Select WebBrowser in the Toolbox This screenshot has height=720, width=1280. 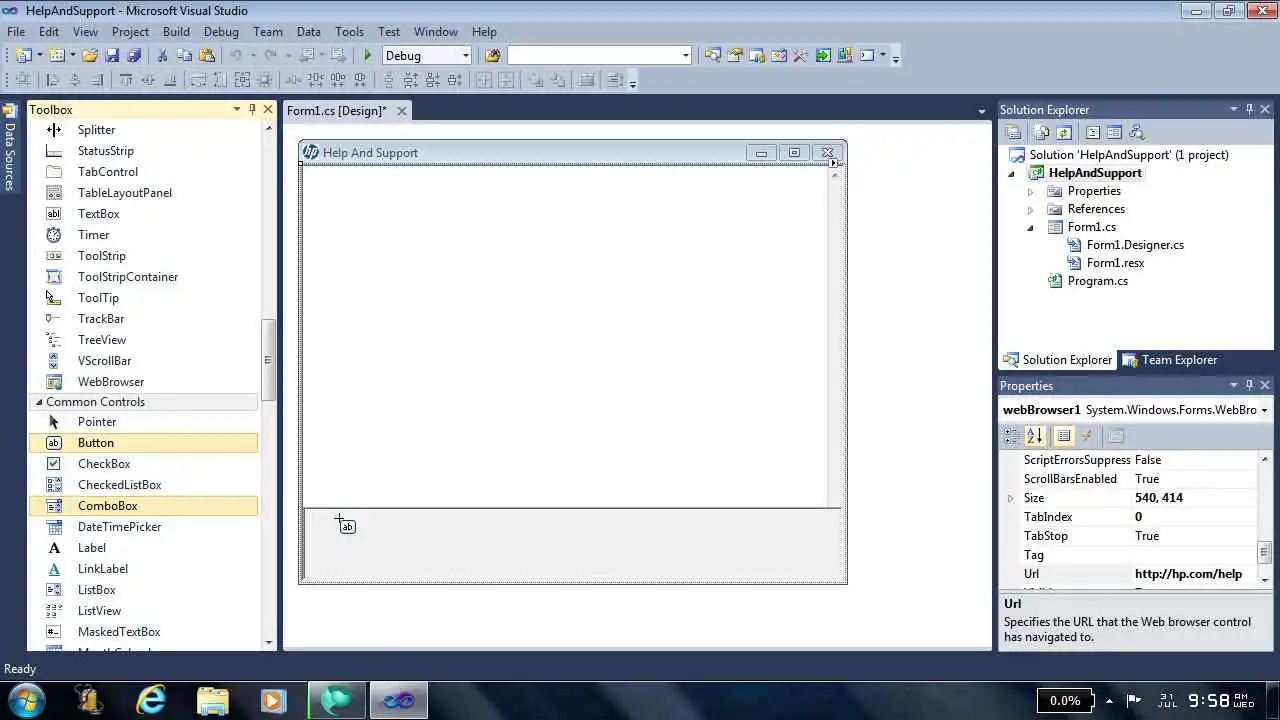point(143,382)
